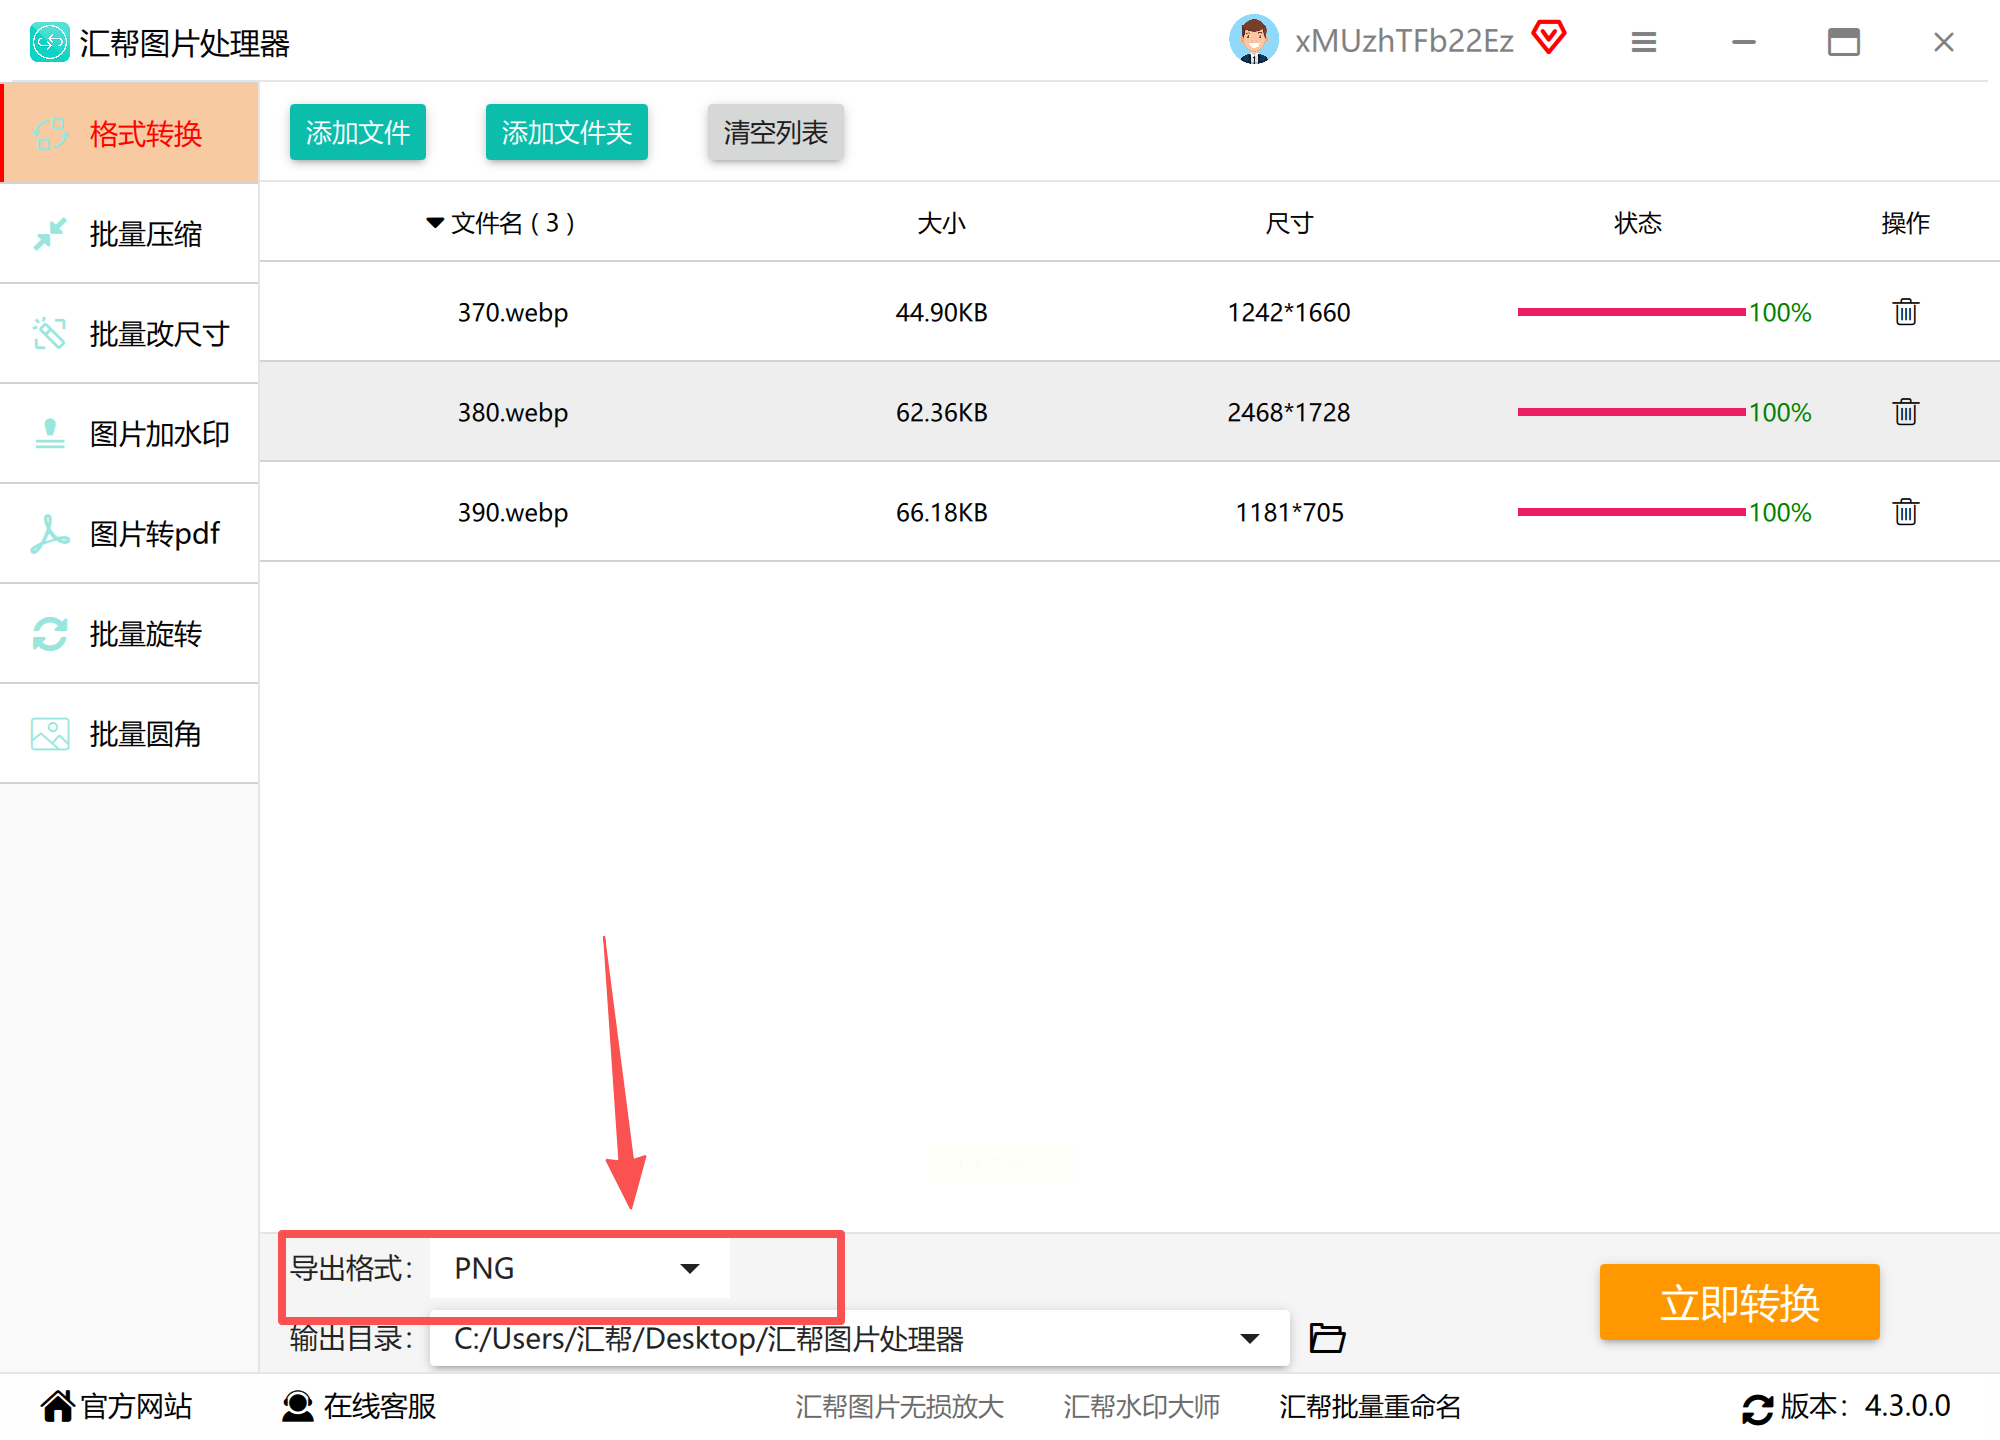This screenshot has height=1440, width=2000.
Task: Click the add file button
Action: point(357,132)
